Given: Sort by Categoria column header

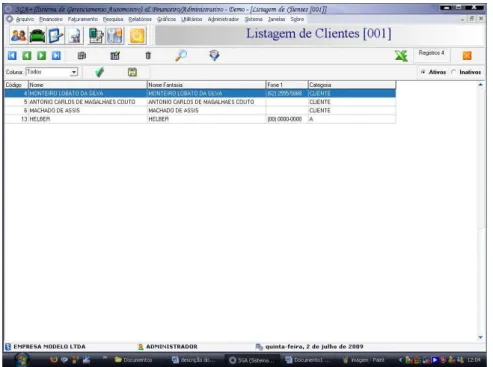Looking at the screenshot, I should pos(352,85).
